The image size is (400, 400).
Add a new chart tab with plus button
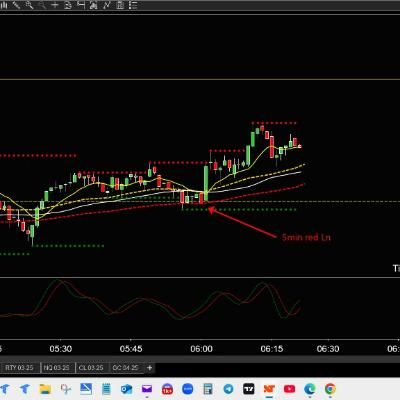pos(150,368)
